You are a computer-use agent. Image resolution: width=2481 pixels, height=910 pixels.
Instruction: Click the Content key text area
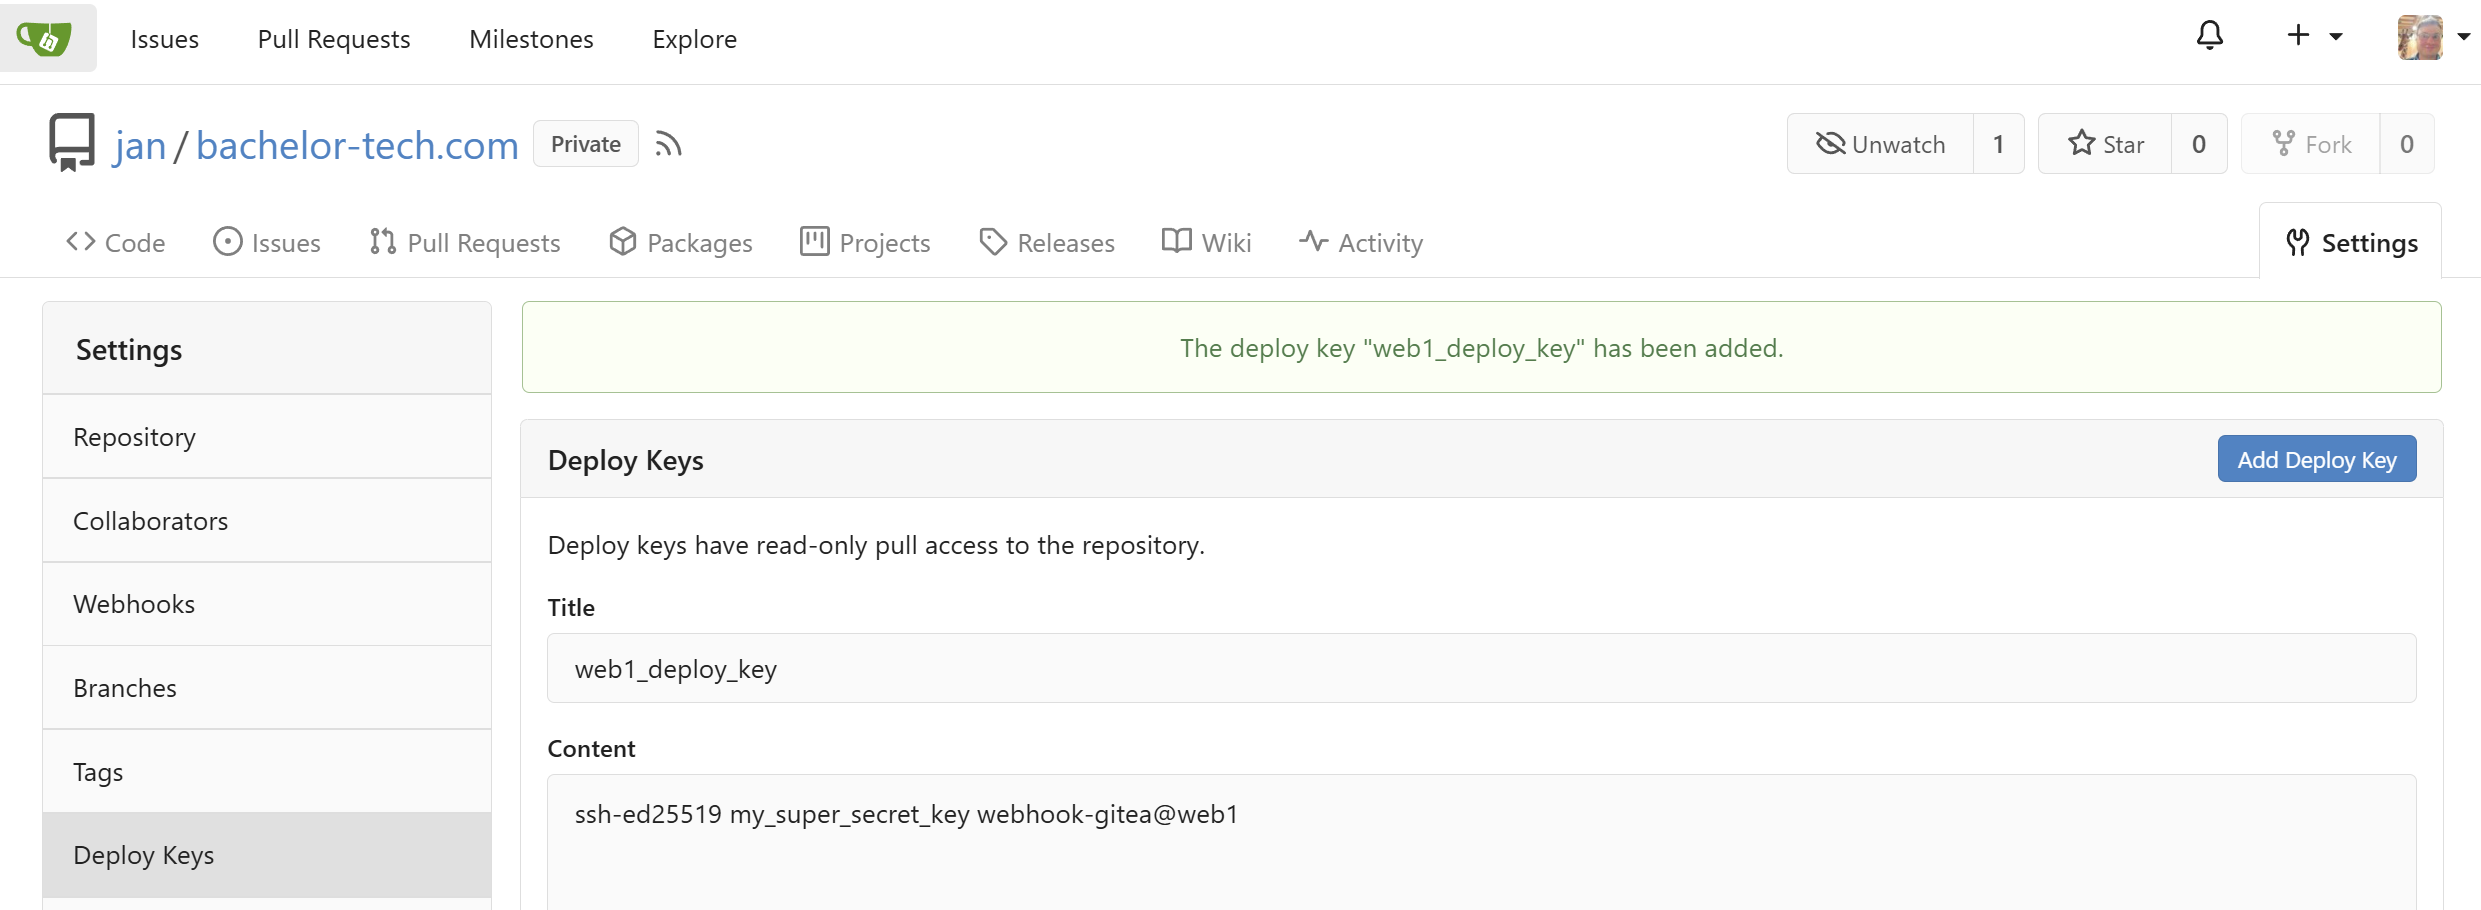click(1481, 842)
